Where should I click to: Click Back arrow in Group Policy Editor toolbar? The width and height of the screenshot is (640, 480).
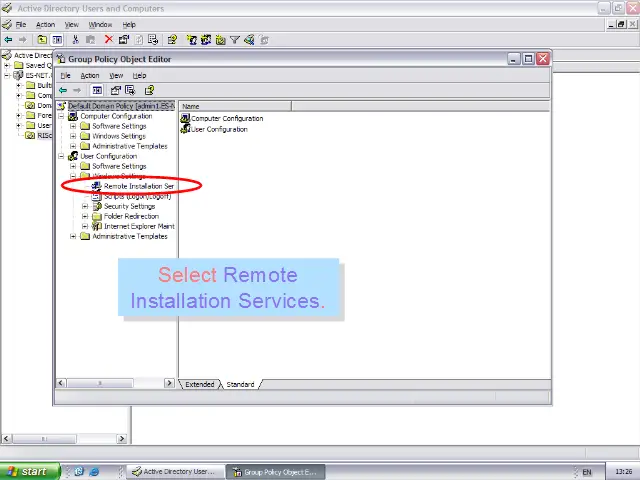(x=63, y=90)
